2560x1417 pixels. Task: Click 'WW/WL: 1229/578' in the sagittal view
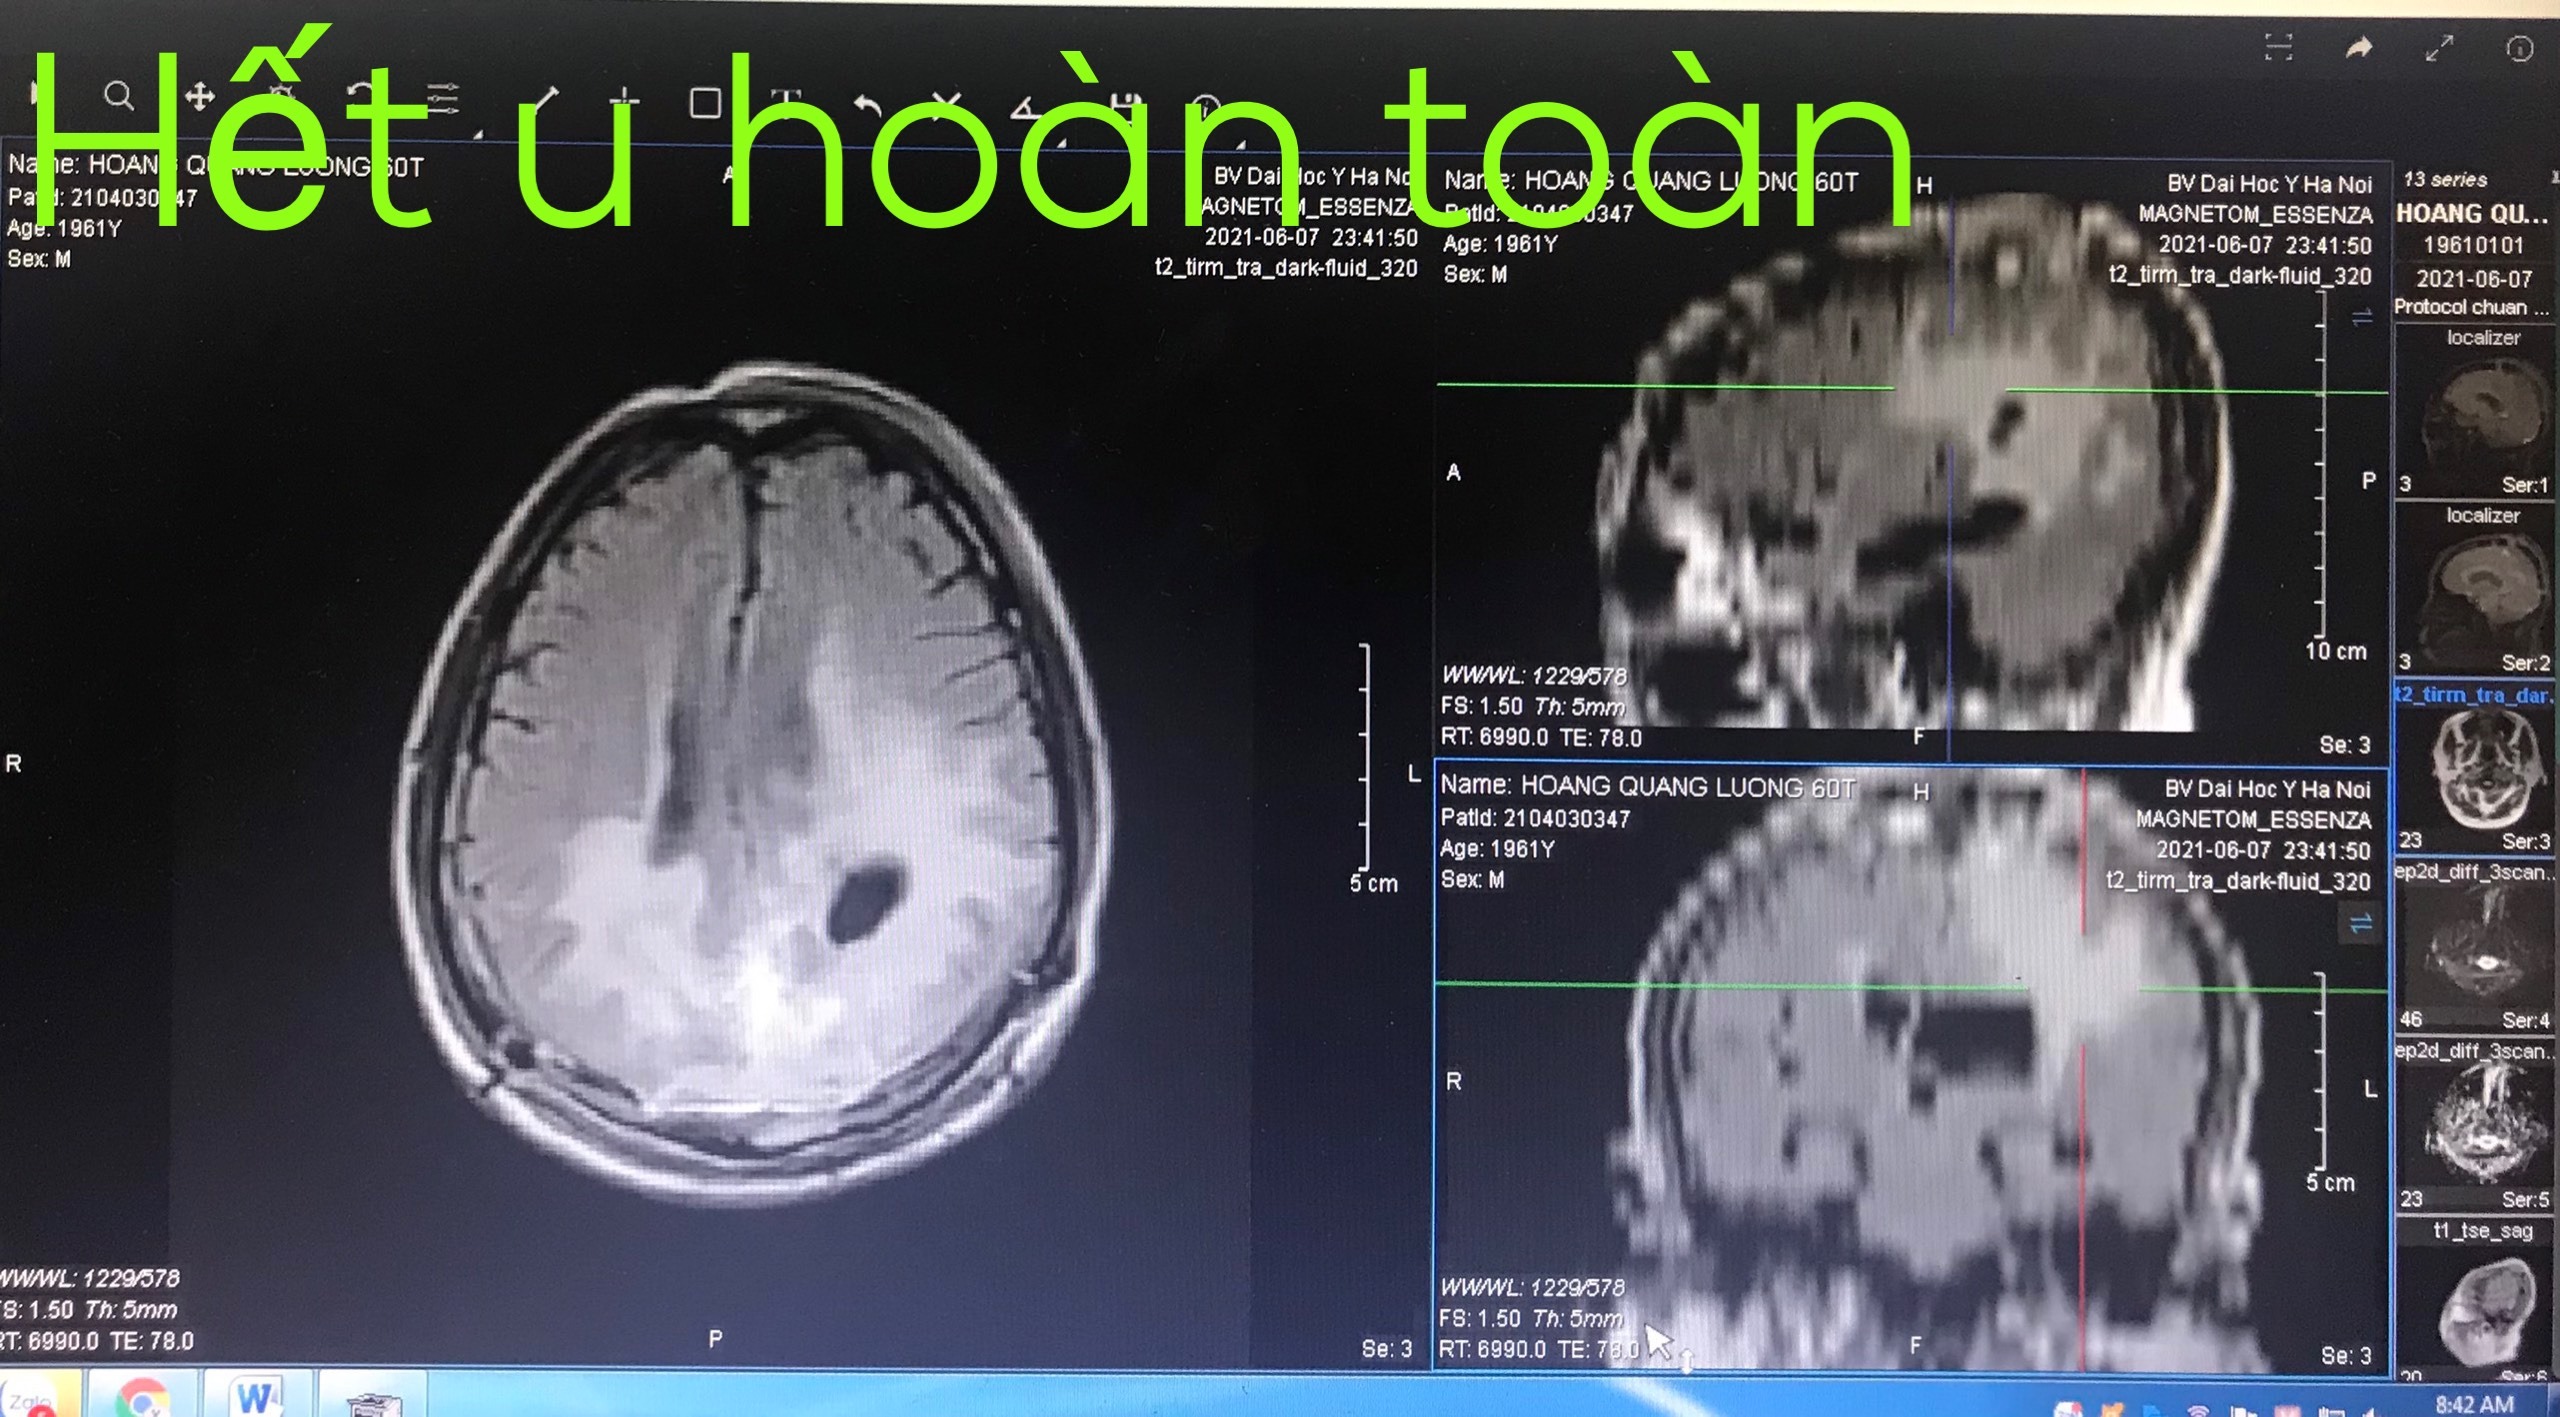tap(1534, 676)
